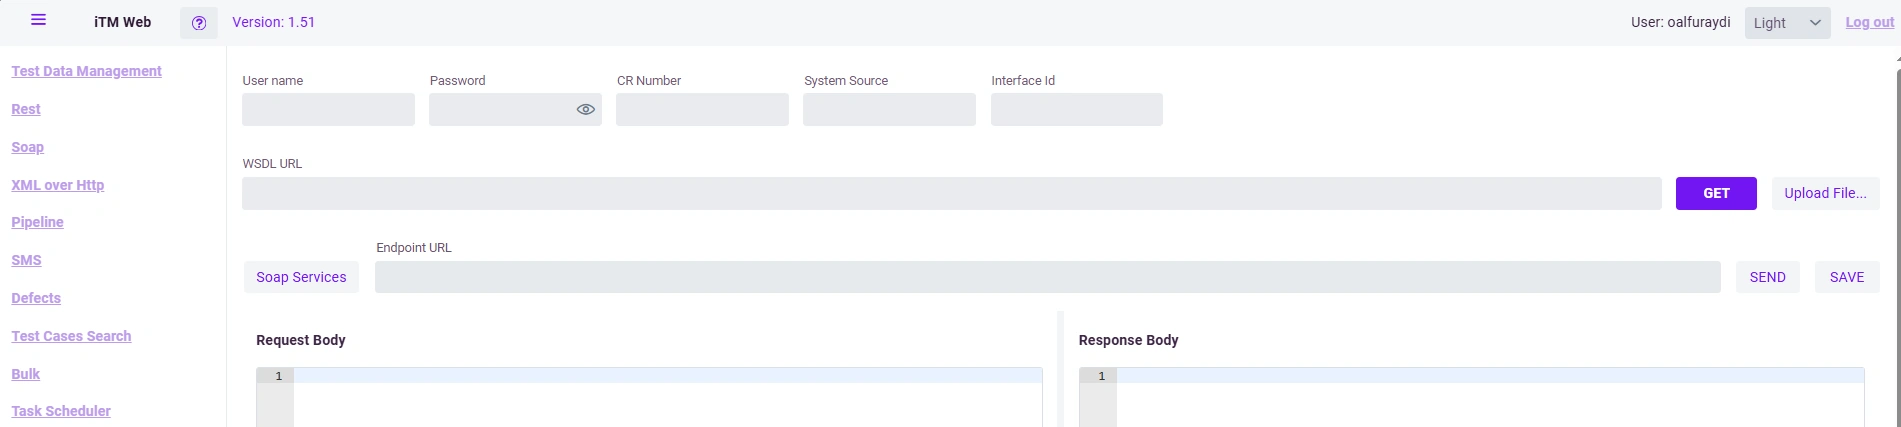Open Test Cases Search page
The image size is (1901, 427).
coord(71,337)
